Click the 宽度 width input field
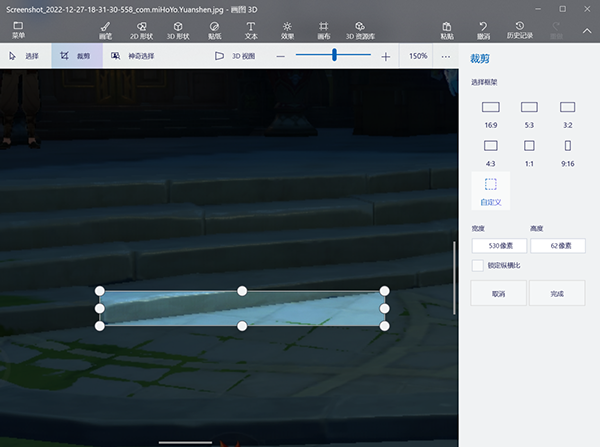Viewport: 600px width, 447px height. (x=499, y=245)
